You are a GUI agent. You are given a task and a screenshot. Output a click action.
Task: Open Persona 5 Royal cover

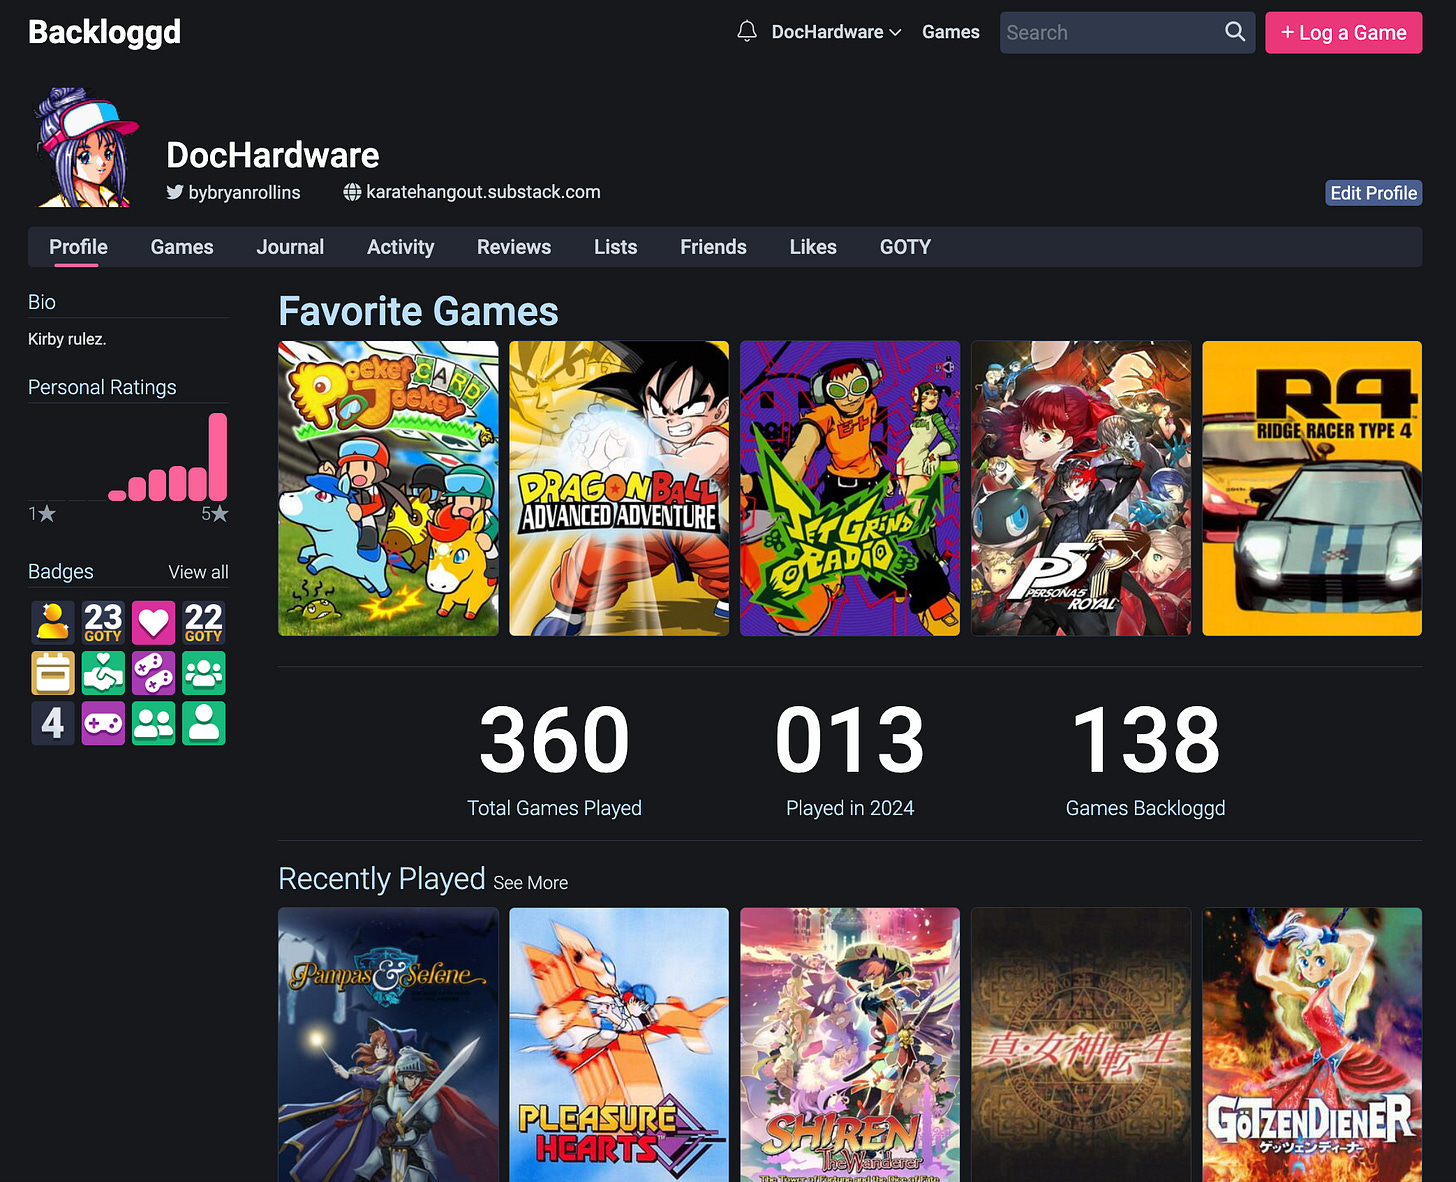coord(1081,488)
